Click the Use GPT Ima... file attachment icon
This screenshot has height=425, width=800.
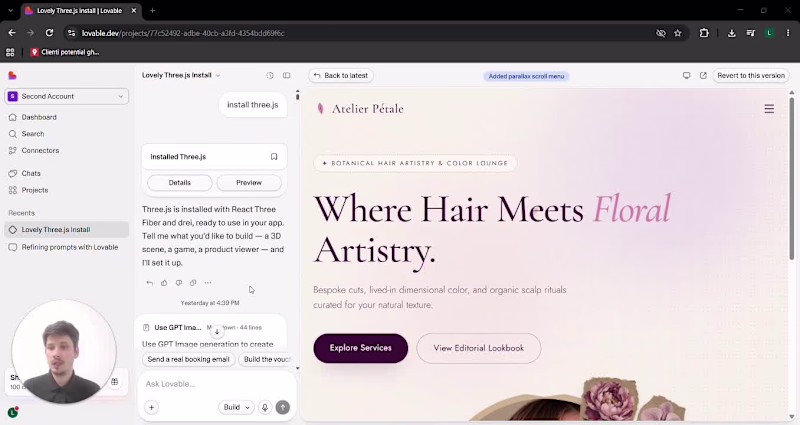point(146,328)
